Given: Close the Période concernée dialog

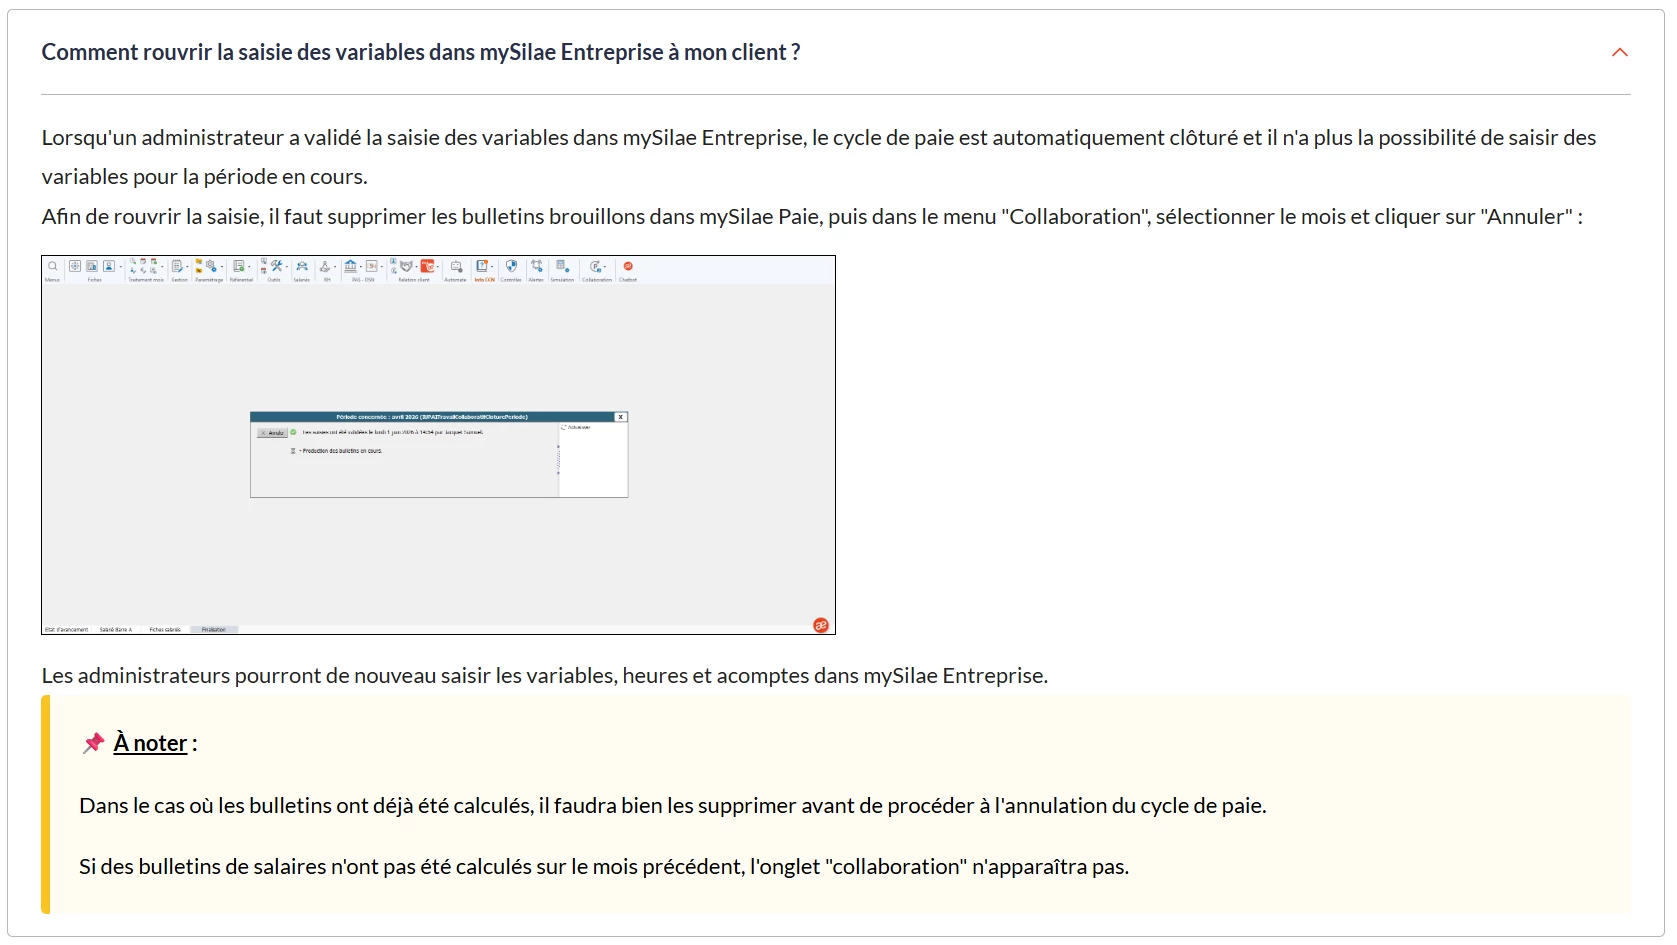Looking at the screenshot, I should click(620, 417).
